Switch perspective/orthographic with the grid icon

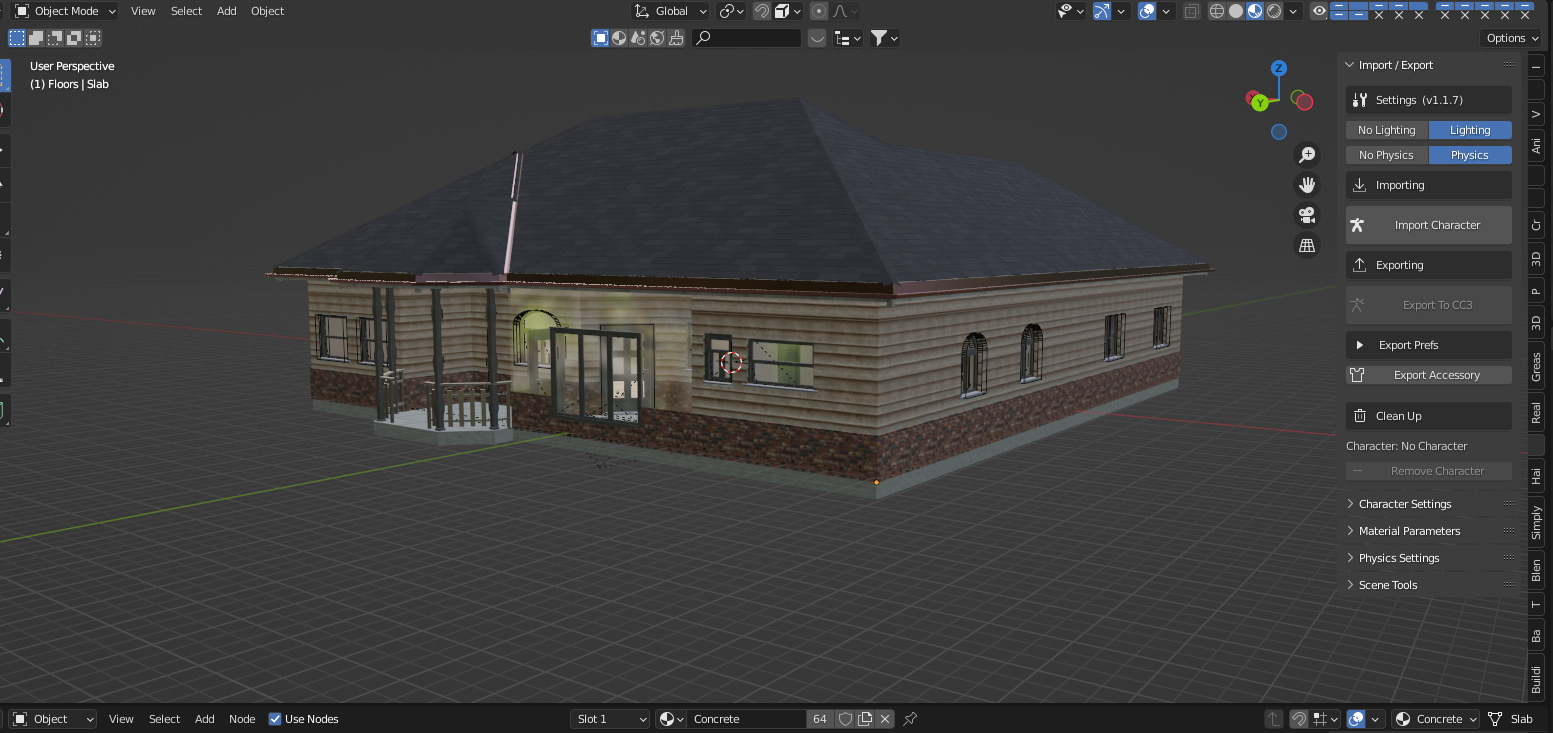pyautogui.click(x=1306, y=245)
